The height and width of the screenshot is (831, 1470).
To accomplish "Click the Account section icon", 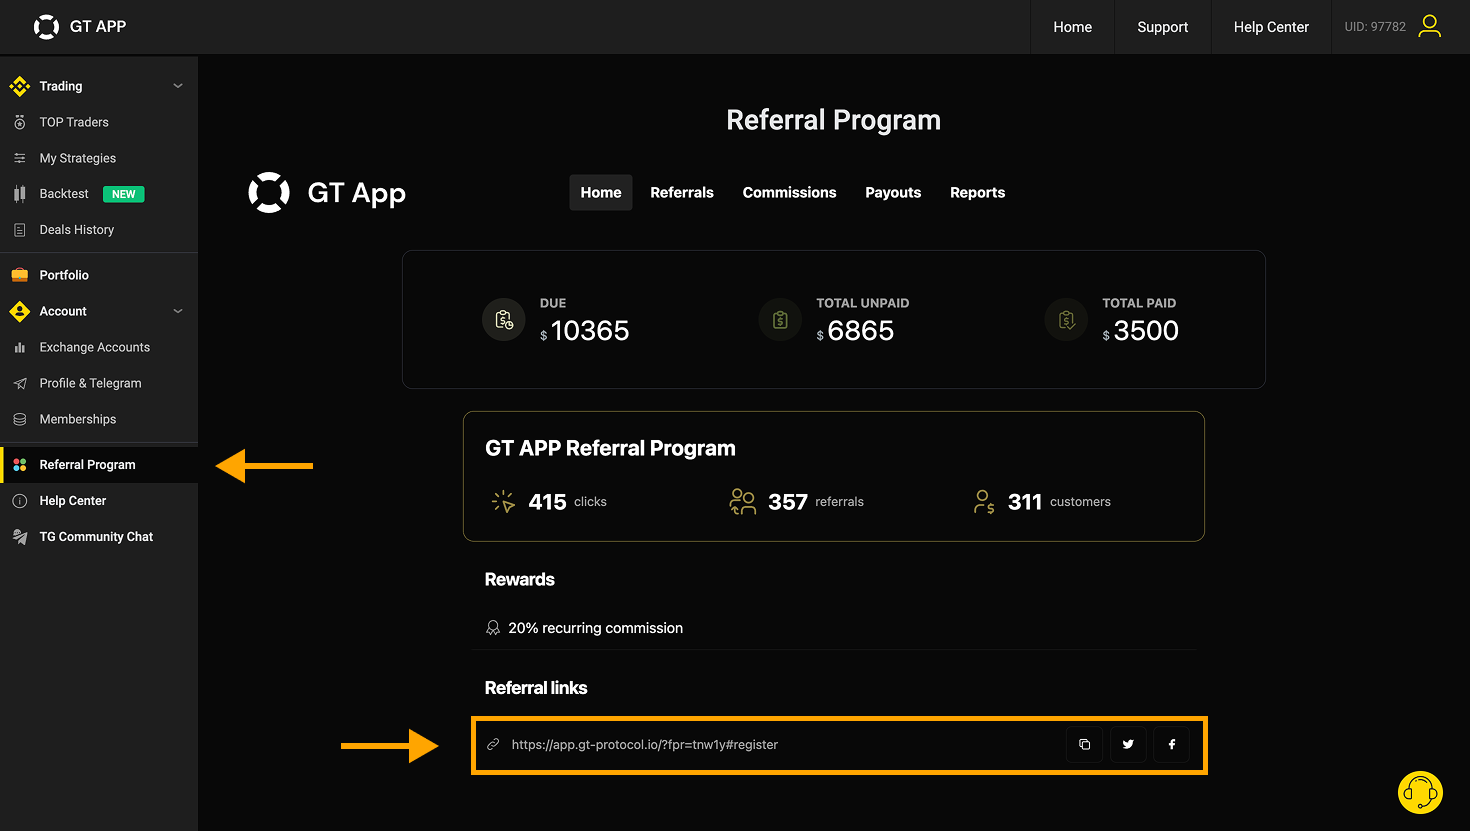I will pyautogui.click(x=19, y=311).
